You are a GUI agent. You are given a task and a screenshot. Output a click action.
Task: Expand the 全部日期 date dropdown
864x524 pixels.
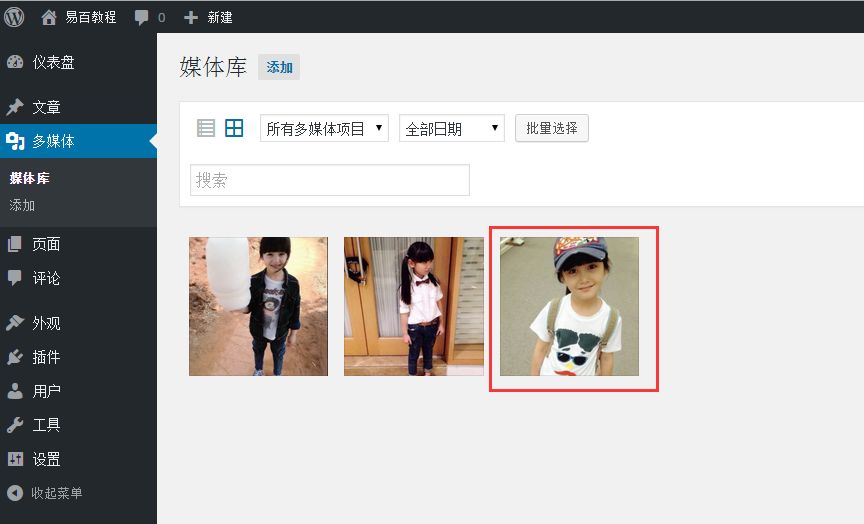[452, 128]
